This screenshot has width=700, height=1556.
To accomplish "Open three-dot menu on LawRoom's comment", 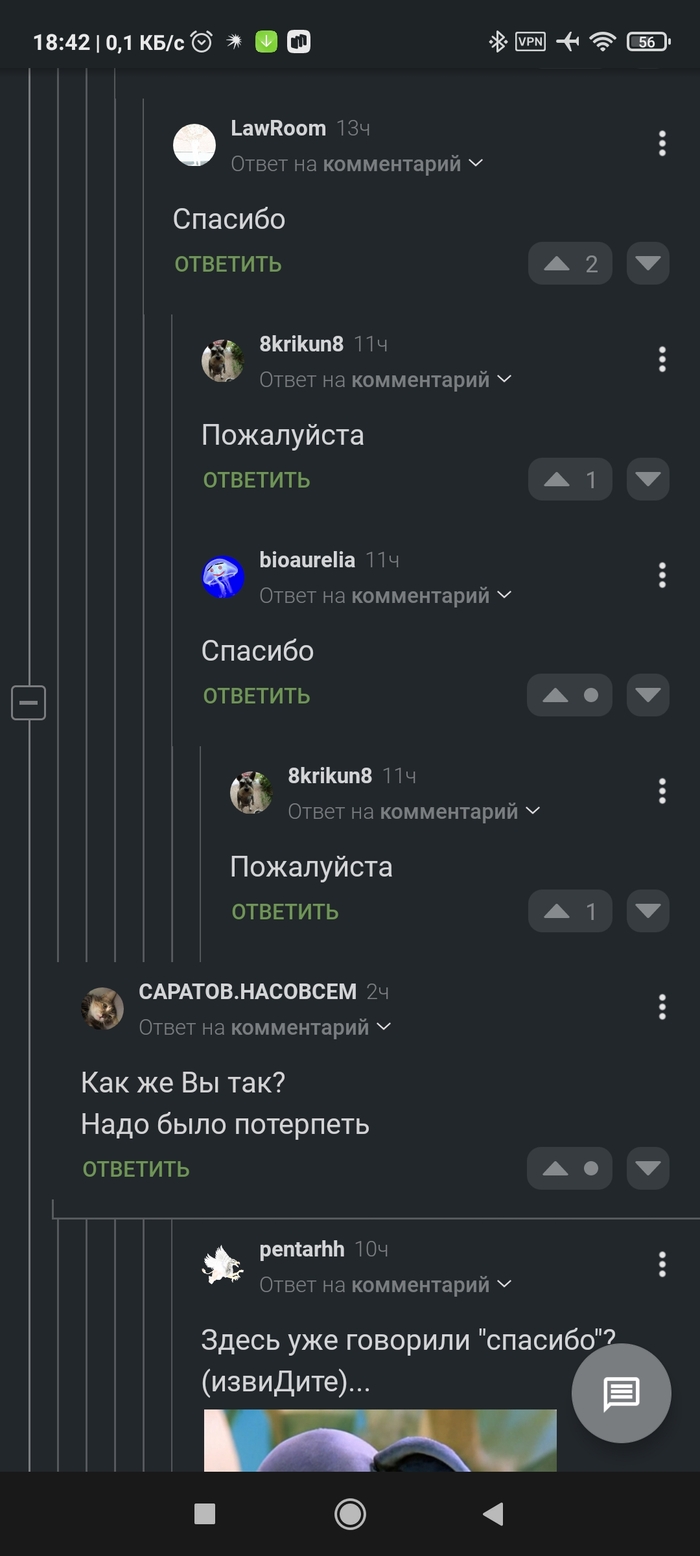I will (661, 144).
